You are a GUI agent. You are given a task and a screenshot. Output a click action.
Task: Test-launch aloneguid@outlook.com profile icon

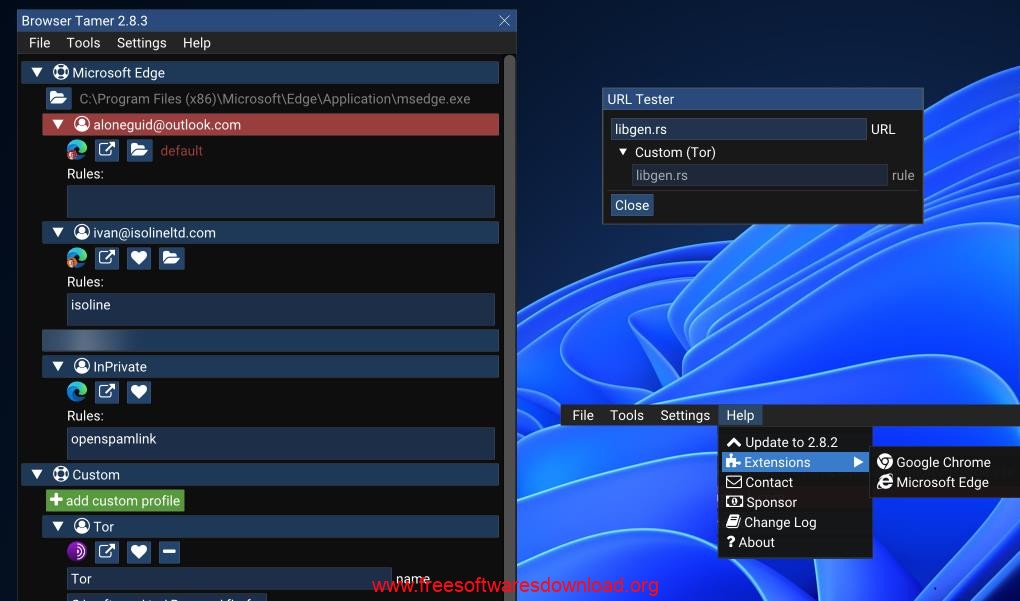coord(107,150)
